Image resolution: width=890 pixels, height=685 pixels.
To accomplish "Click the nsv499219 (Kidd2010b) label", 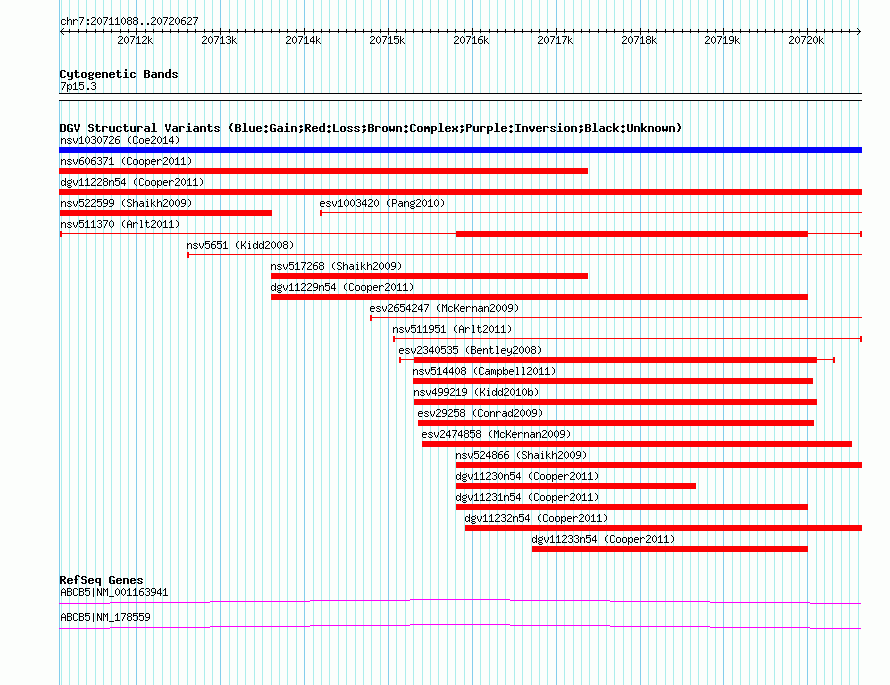I will [476, 392].
